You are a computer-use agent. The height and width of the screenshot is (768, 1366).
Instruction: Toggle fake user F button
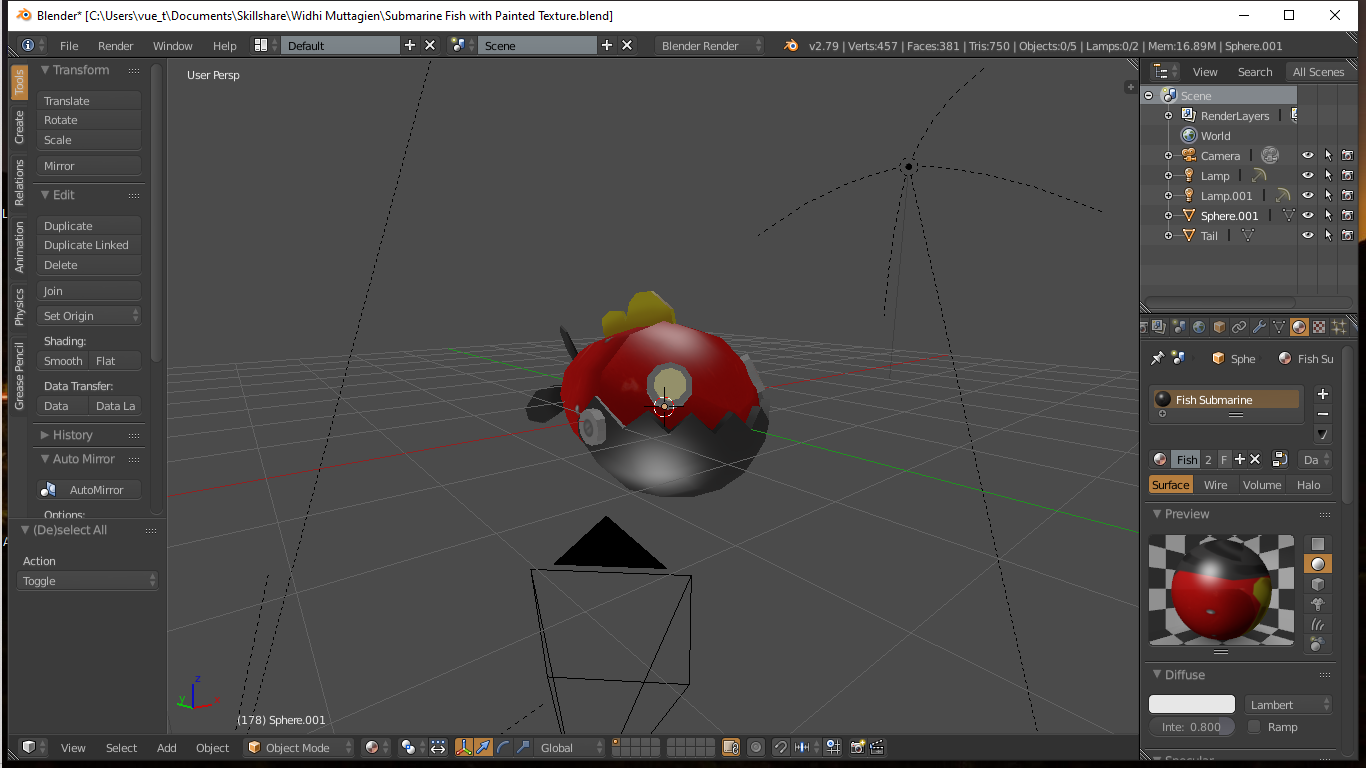(x=1224, y=459)
